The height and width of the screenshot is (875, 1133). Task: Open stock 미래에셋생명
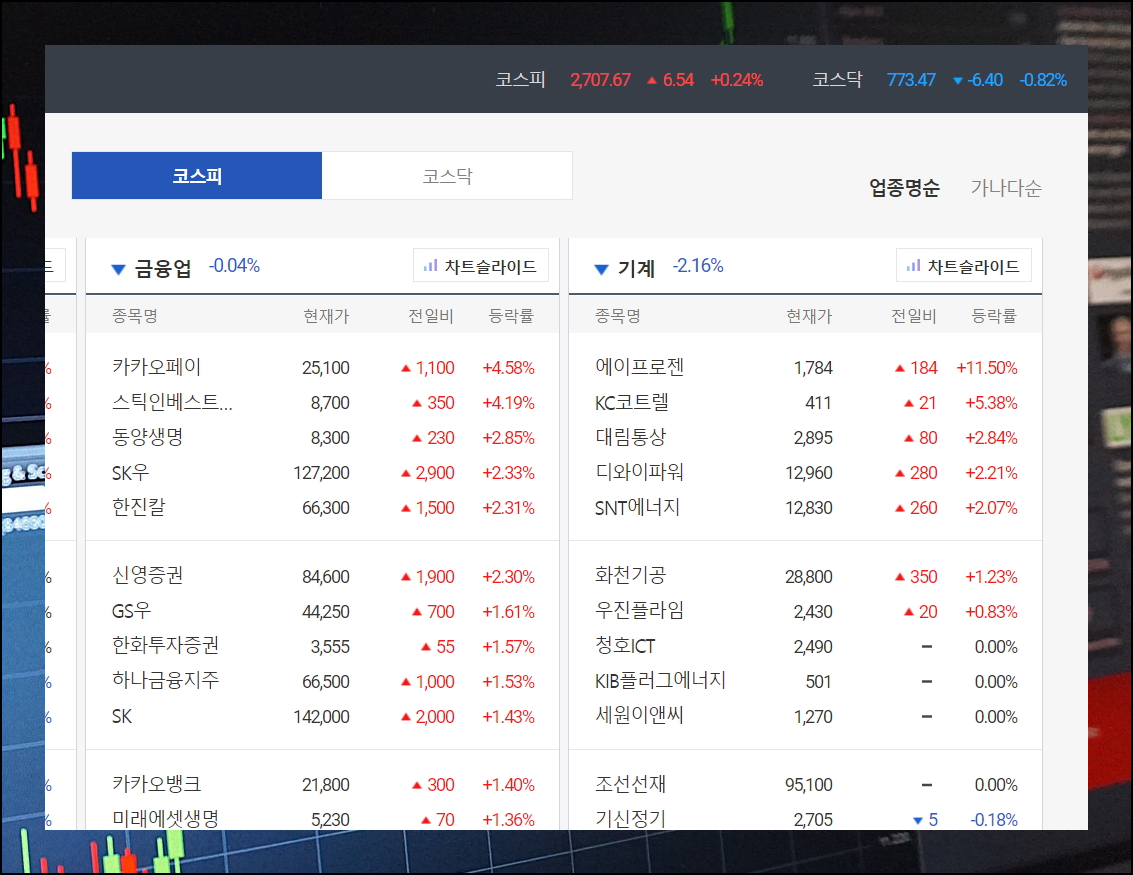tap(165, 819)
